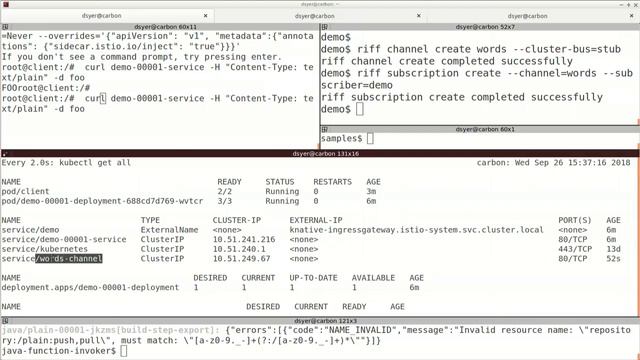The width and height of the screenshot is (640, 360).
Task: Click the terminal app icon in the window title bar
Action: tap(5, 4)
